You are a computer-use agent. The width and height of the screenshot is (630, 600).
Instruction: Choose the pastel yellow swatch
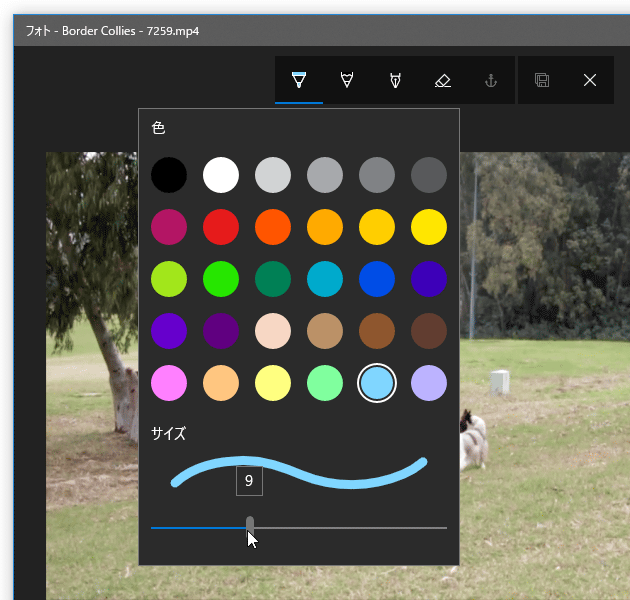(273, 383)
